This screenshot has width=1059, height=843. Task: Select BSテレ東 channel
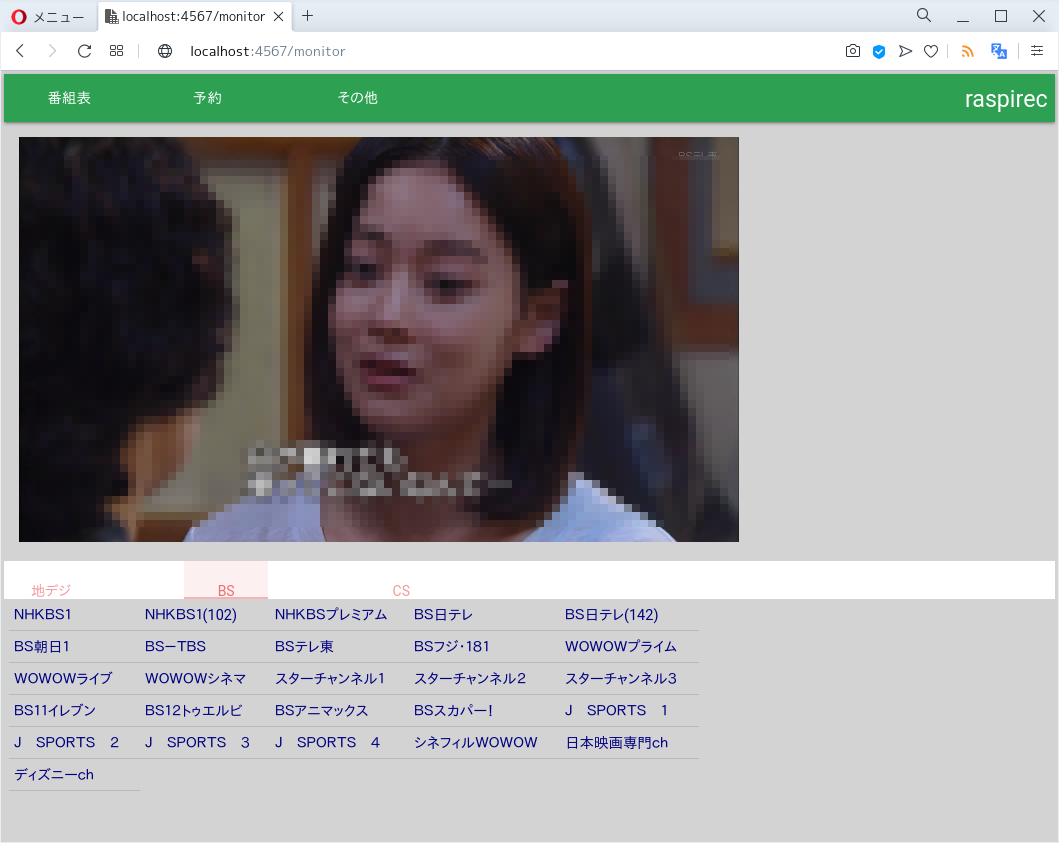(304, 646)
